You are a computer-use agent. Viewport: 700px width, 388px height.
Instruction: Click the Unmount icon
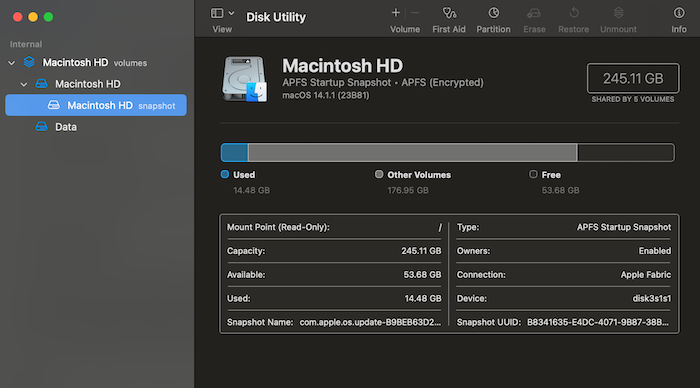(x=618, y=13)
